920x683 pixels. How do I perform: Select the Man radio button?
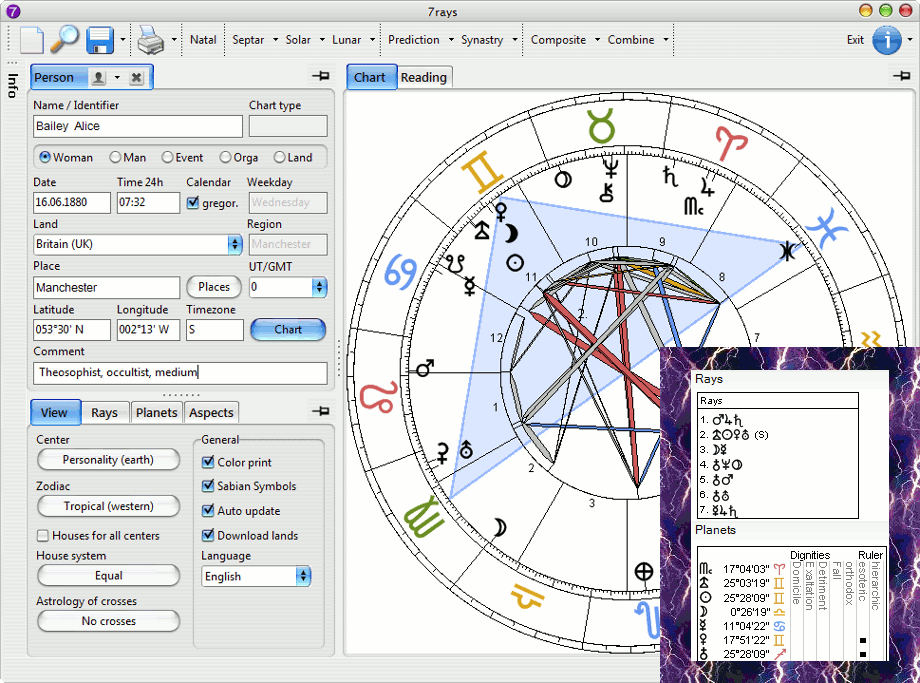[x=116, y=158]
